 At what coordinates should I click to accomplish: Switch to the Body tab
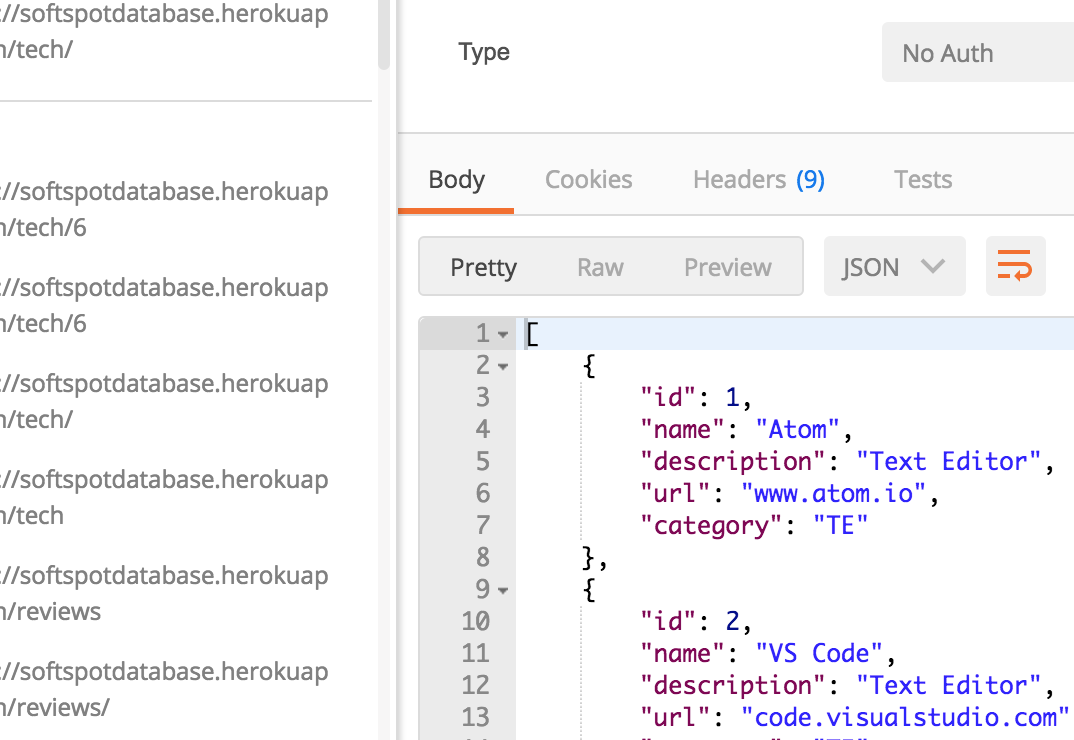click(456, 180)
